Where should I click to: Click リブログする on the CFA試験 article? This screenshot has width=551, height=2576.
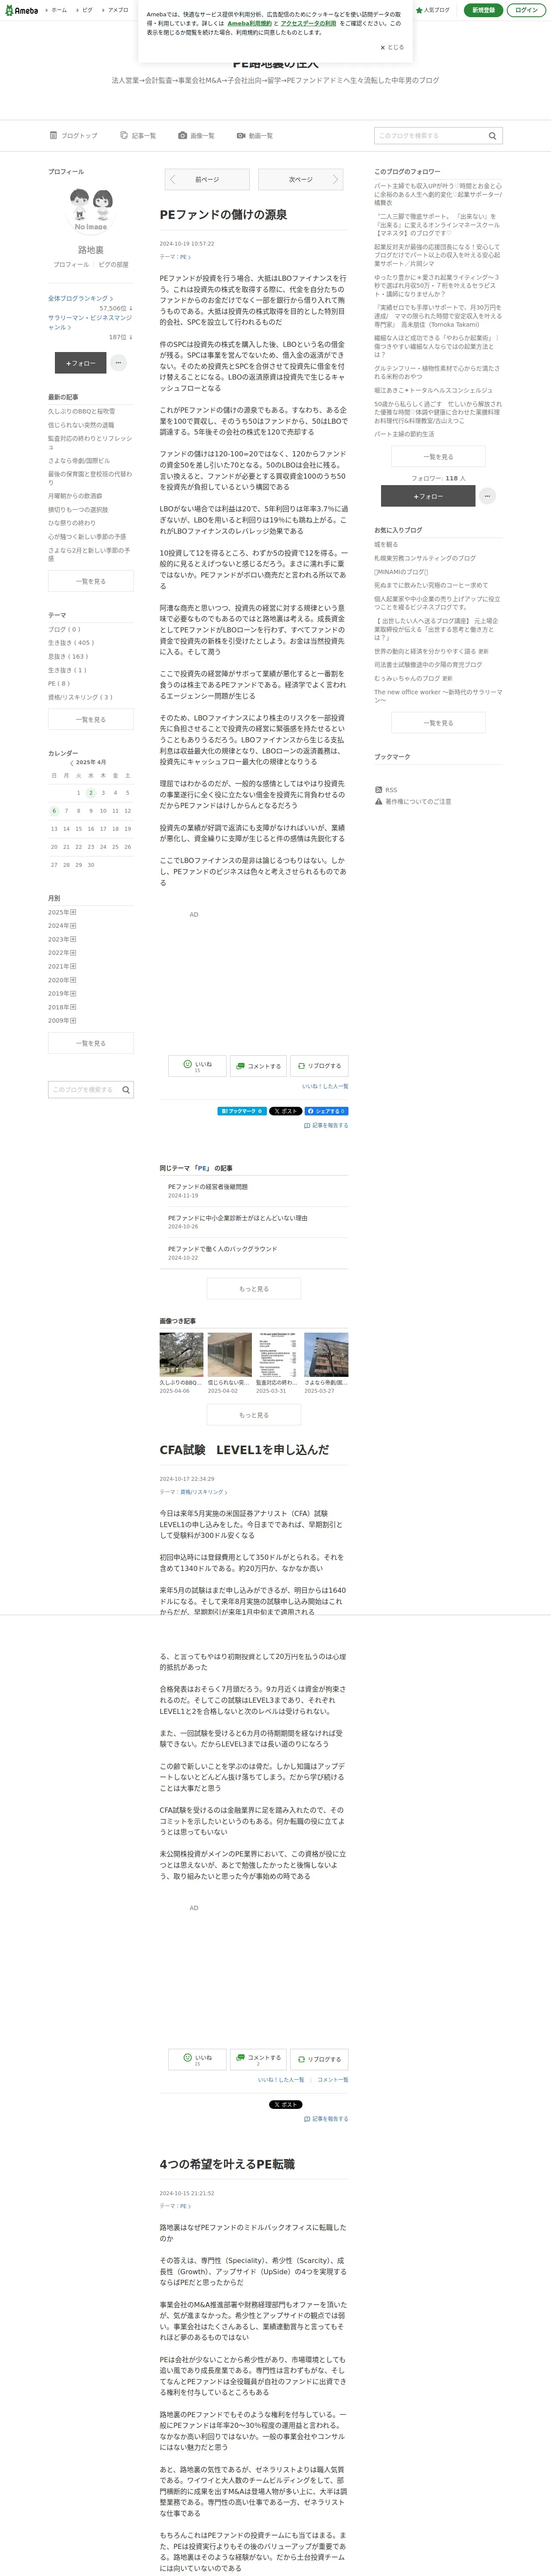coord(319,2059)
